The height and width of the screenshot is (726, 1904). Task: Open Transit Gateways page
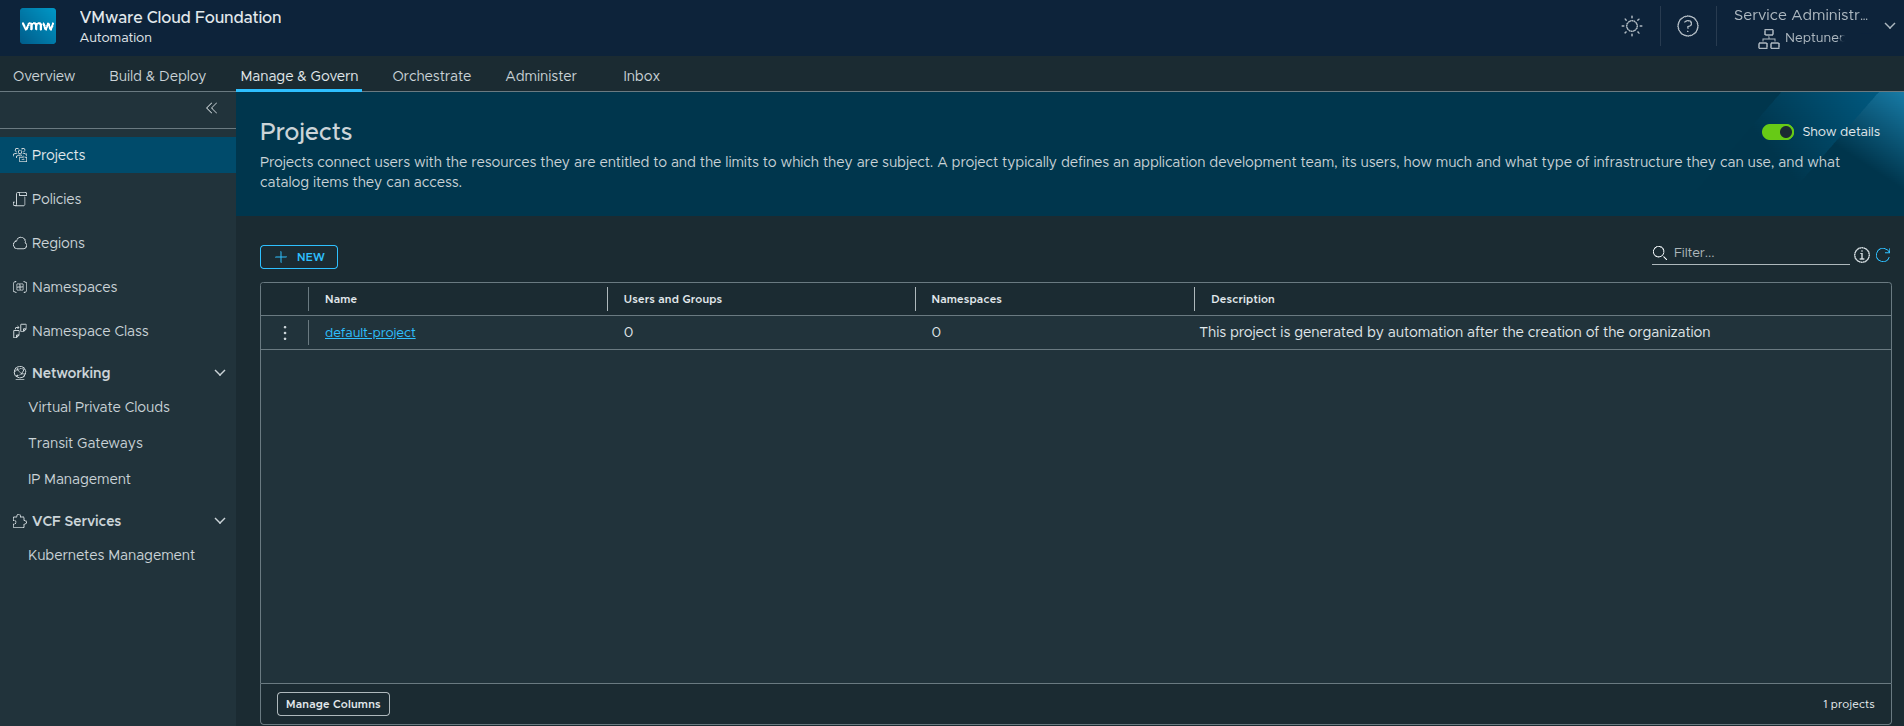pos(85,443)
